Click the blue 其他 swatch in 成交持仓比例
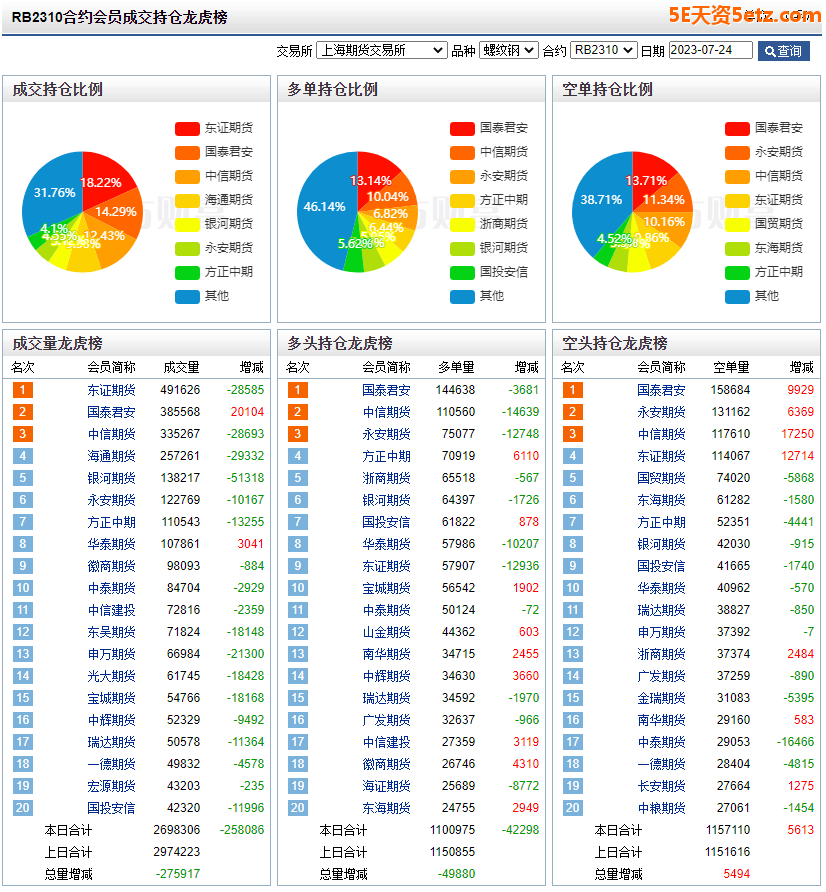This screenshot has width=826, height=892. [187, 296]
